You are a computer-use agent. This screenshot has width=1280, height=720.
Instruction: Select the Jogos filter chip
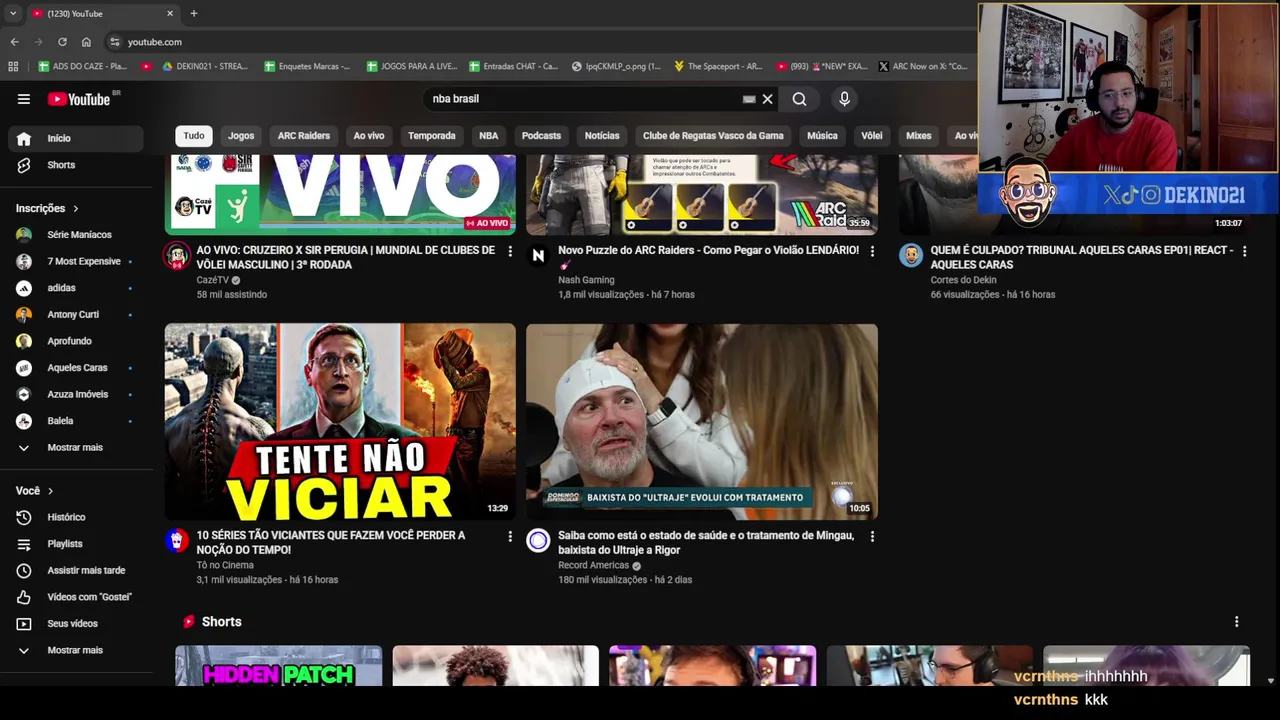[241, 136]
